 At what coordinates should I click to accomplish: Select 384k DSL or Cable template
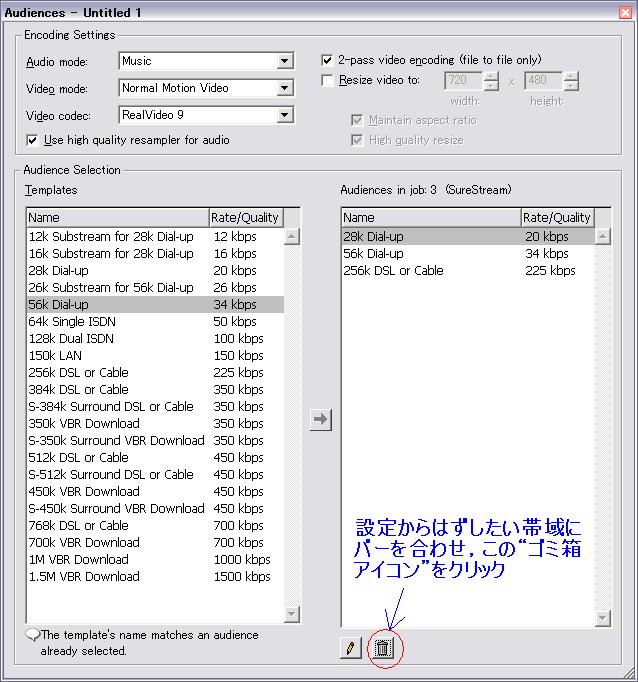point(155,389)
